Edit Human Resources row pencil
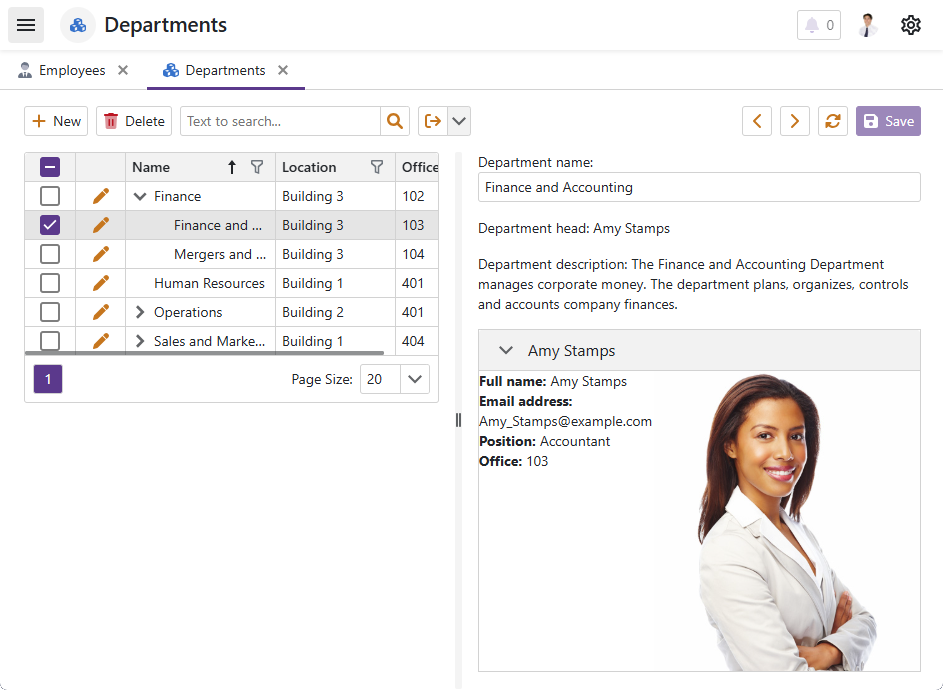Viewport: 943px width, 690px height. 101,283
